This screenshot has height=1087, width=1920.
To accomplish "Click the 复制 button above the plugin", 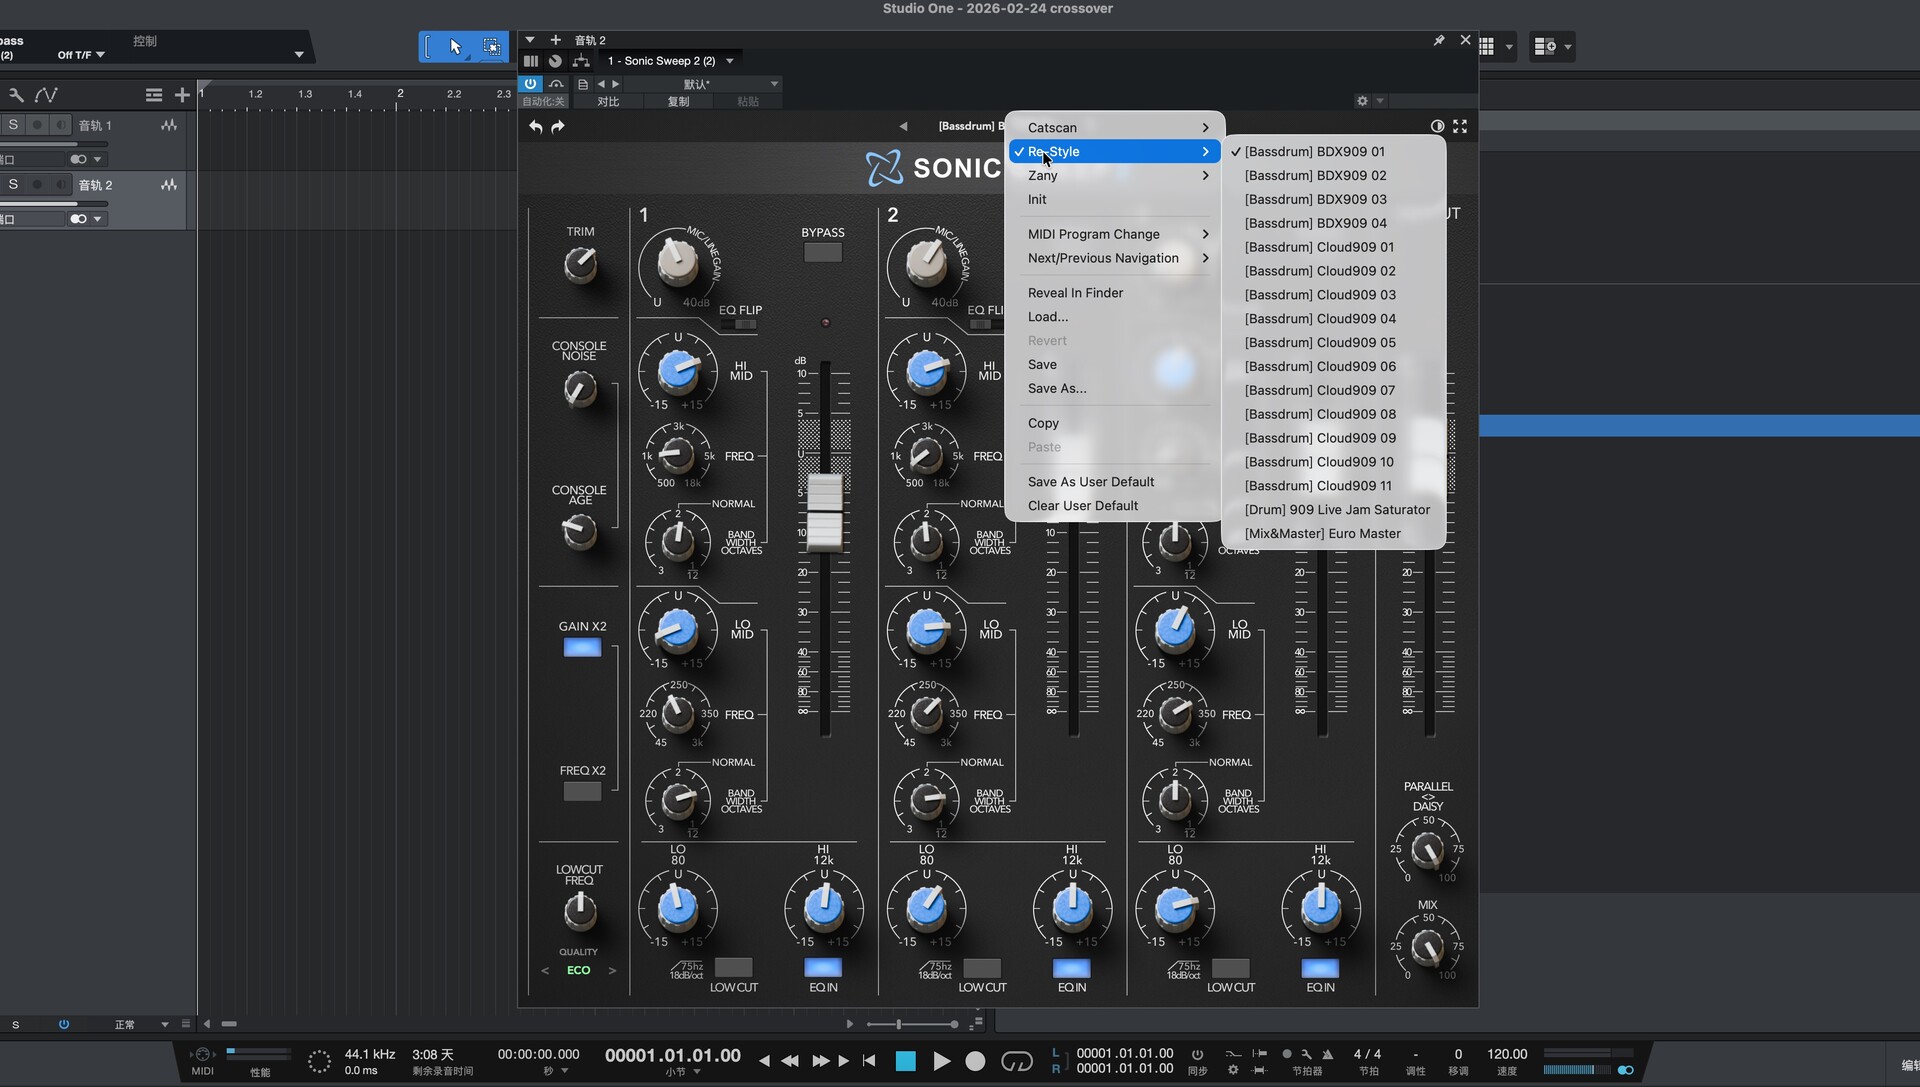I will click(x=676, y=101).
